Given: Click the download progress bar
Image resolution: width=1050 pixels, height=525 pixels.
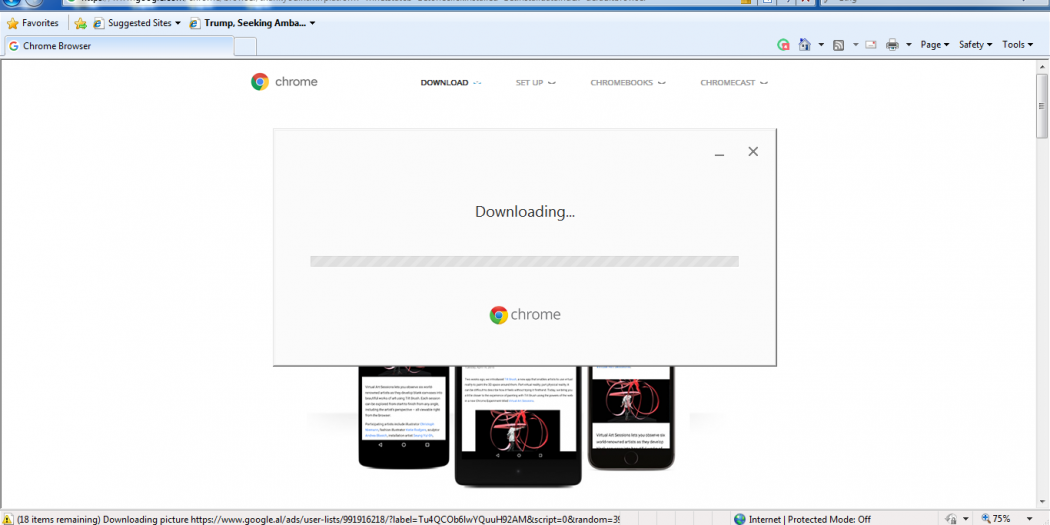Looking at the screenshot, I should click(524, 261).
